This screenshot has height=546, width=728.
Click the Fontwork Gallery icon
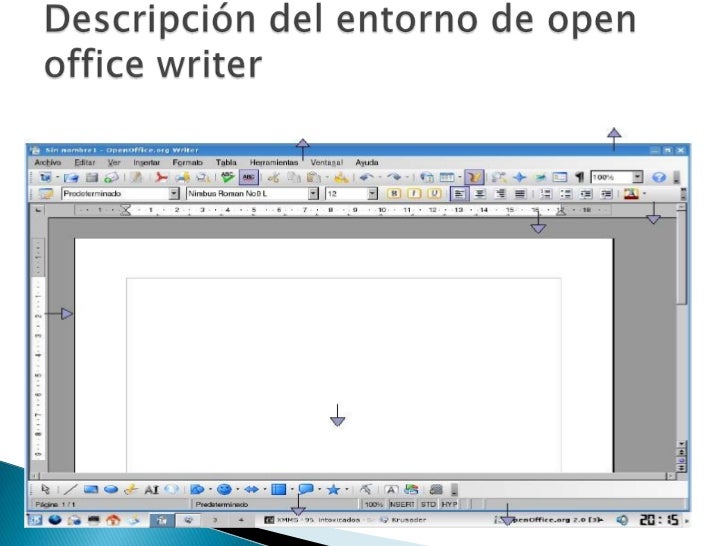[x=391, y=489]
